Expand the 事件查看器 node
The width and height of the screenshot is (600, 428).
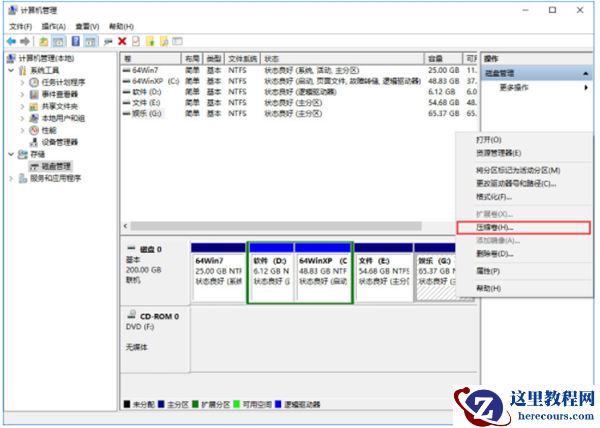[22, 94]
